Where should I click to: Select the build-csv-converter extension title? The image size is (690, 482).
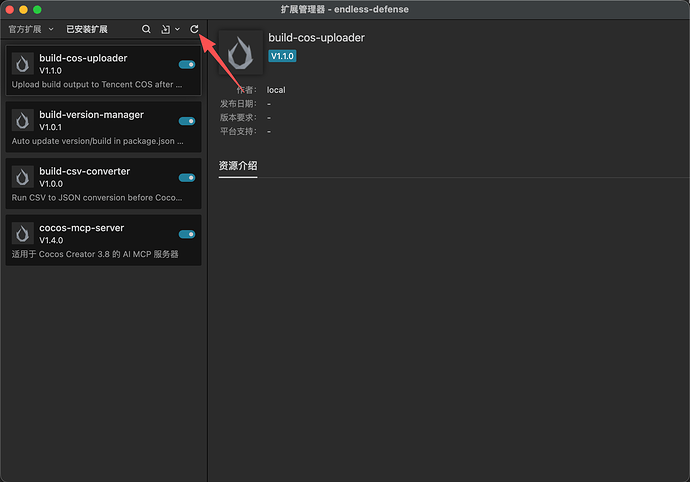(84, 171)
